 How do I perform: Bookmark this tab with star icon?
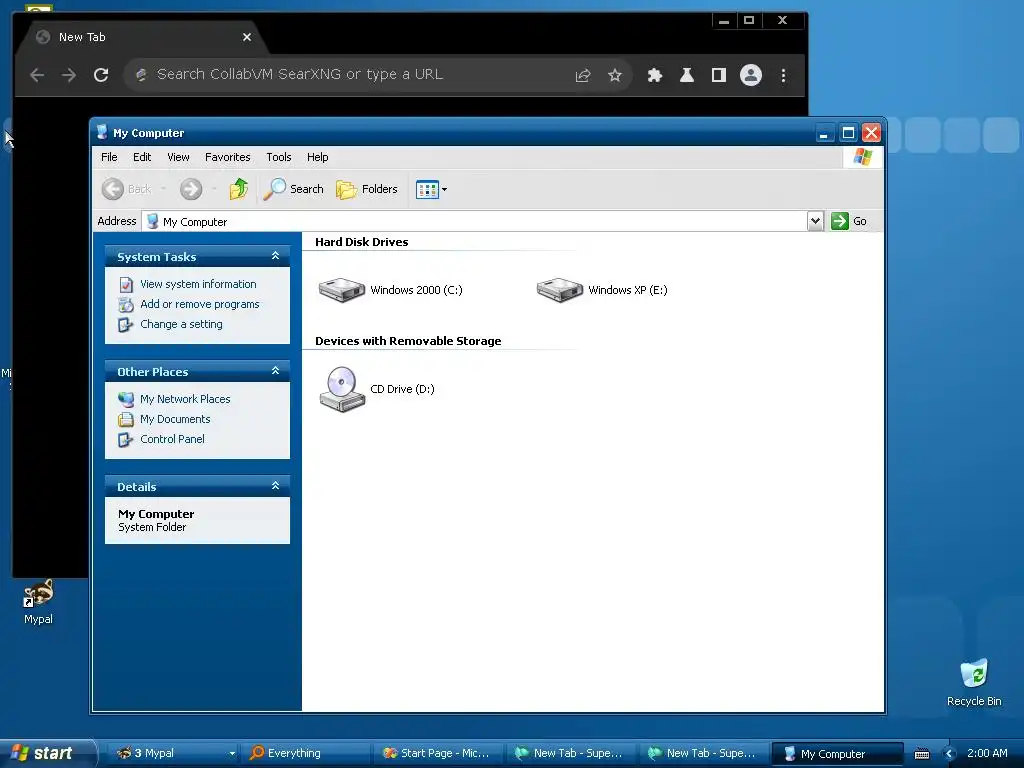(615, 76)
